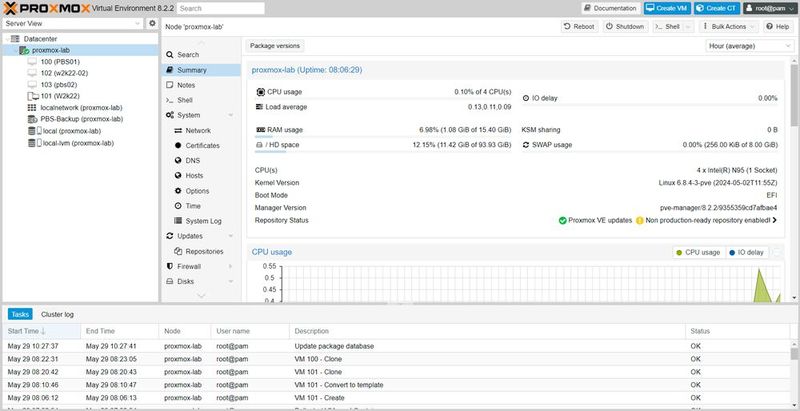Screen dimensions: 800x411
Task: Open Certificates settings
Action: click(x=202, y=145)
